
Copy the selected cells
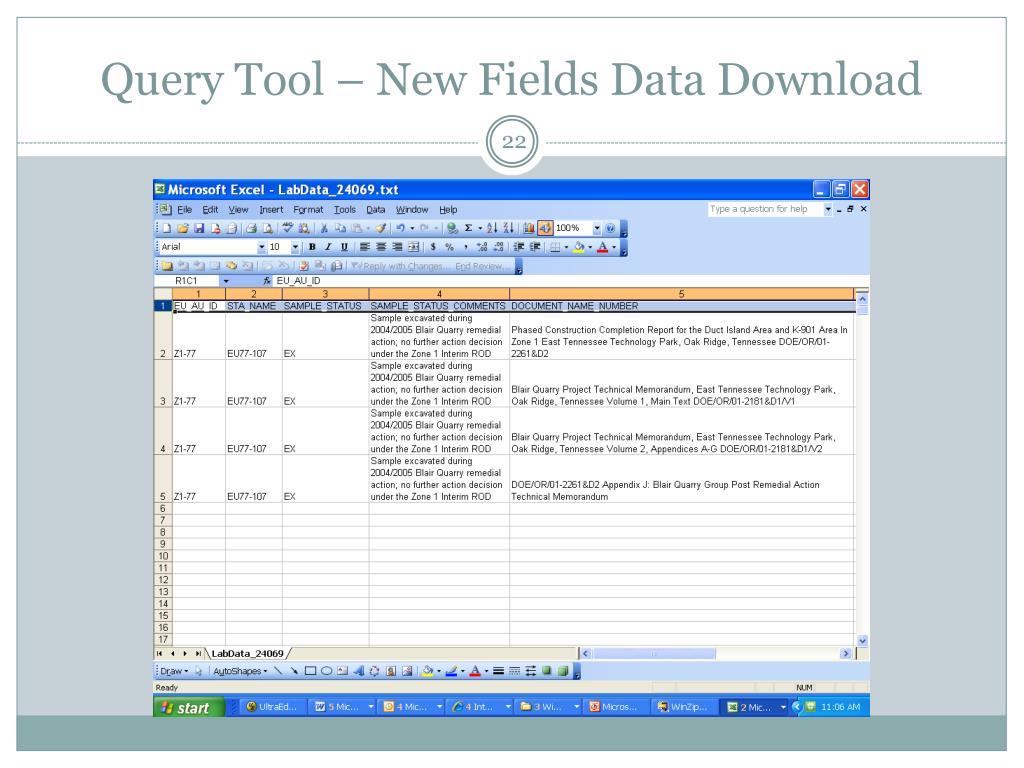[340, 228]
